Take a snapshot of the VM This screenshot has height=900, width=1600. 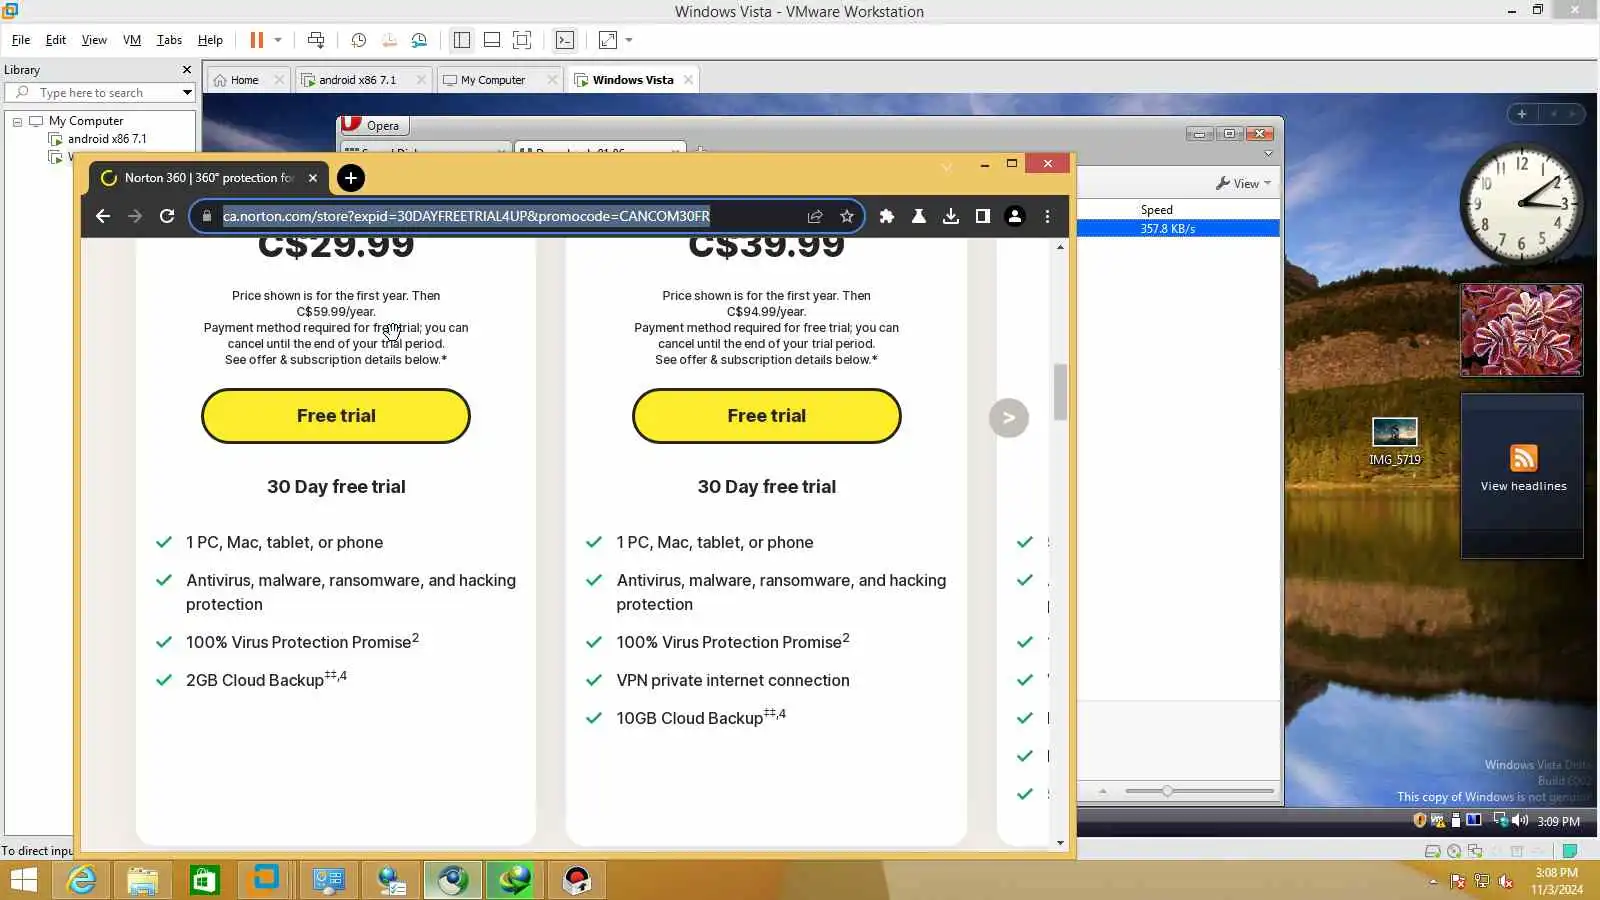(x=358, y=40)
